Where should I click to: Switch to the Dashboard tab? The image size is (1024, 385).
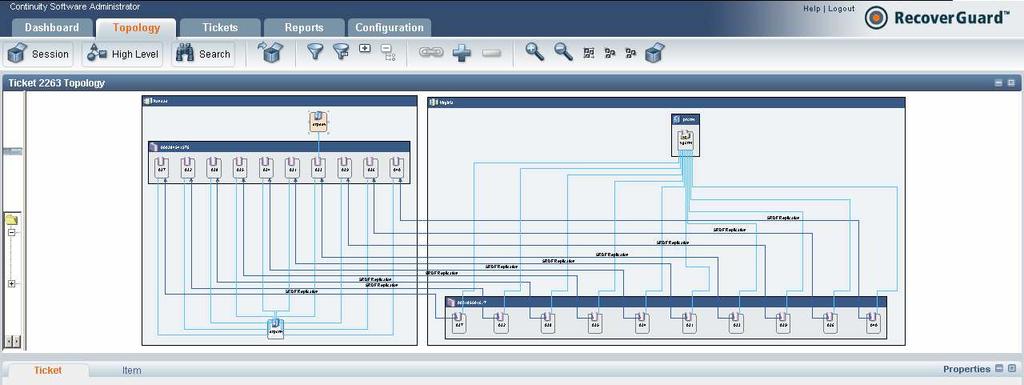coord(52,27)
